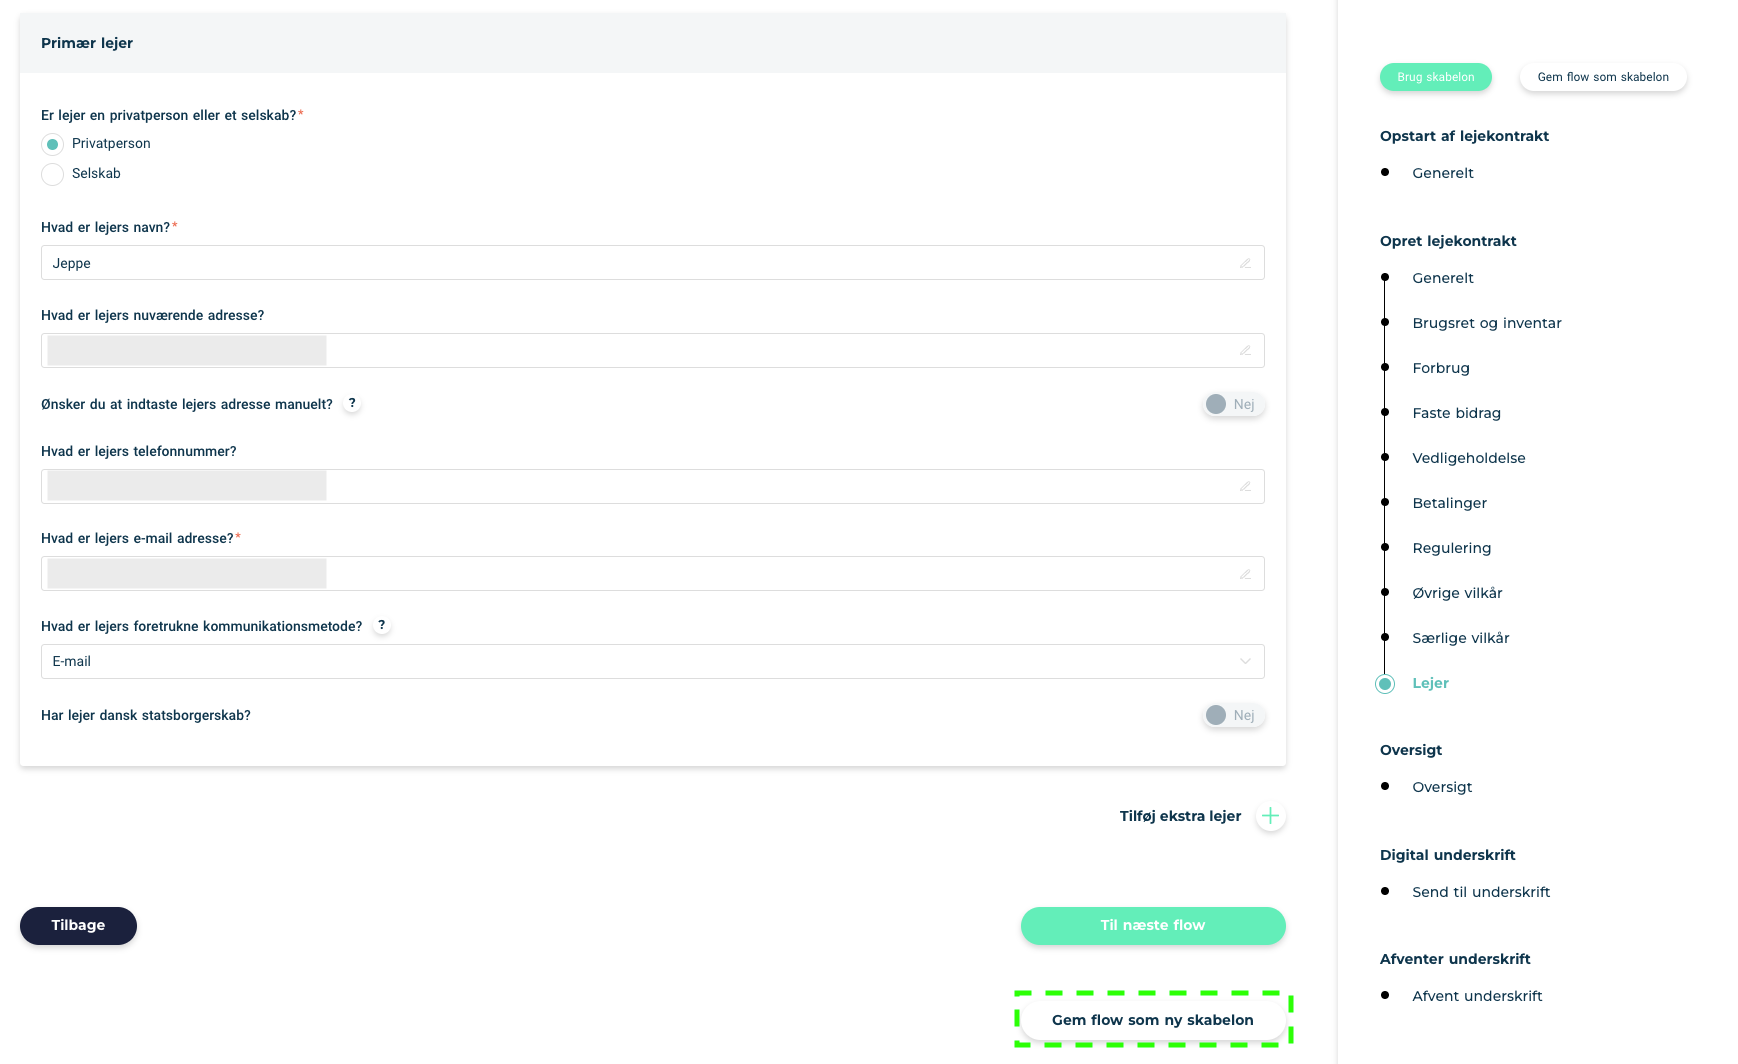The height and width of the screenshot is (1064, 1738).
Task: Open help icon beside communication method question
Action: (x=381, y=626)
